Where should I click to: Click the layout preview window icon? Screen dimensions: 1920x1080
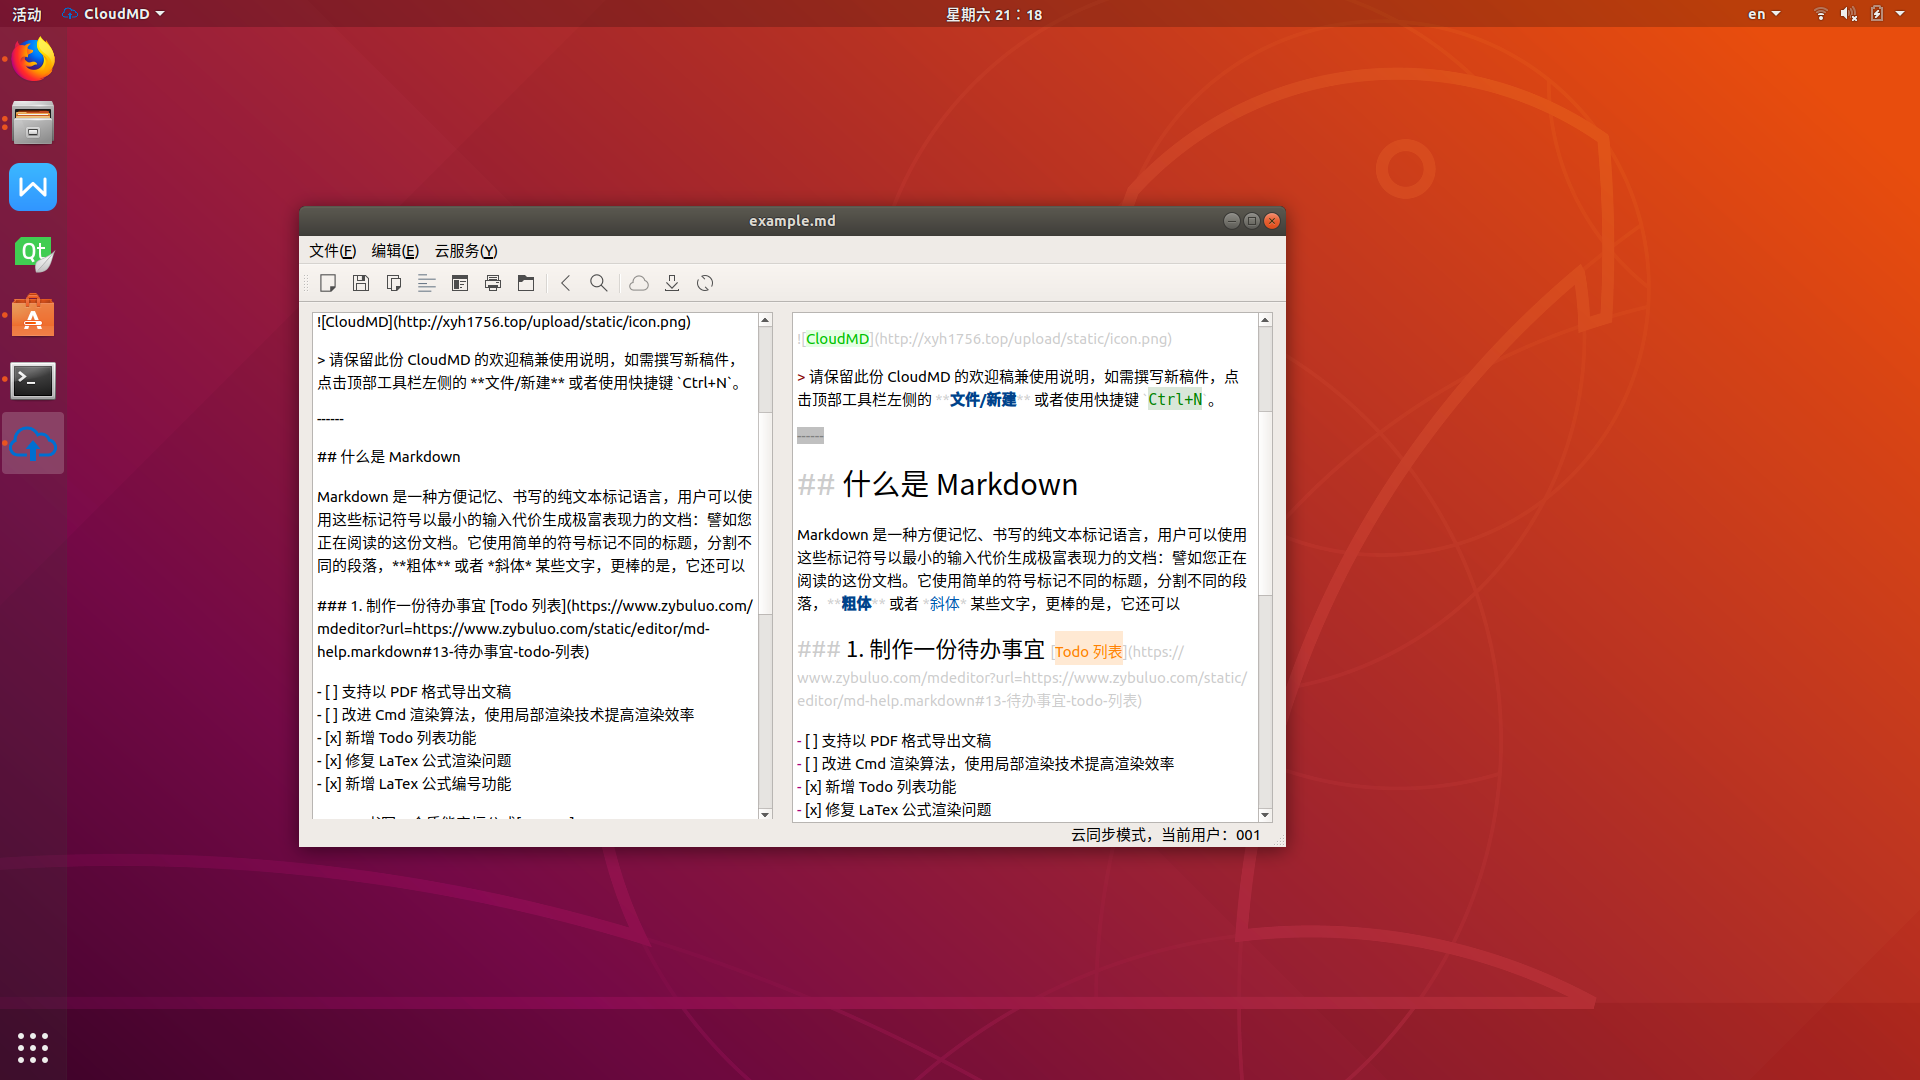point(460,283)
